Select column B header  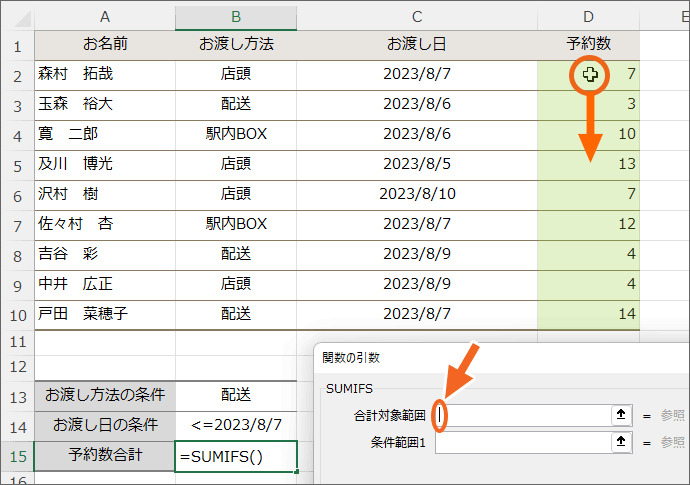click(236, 17)
